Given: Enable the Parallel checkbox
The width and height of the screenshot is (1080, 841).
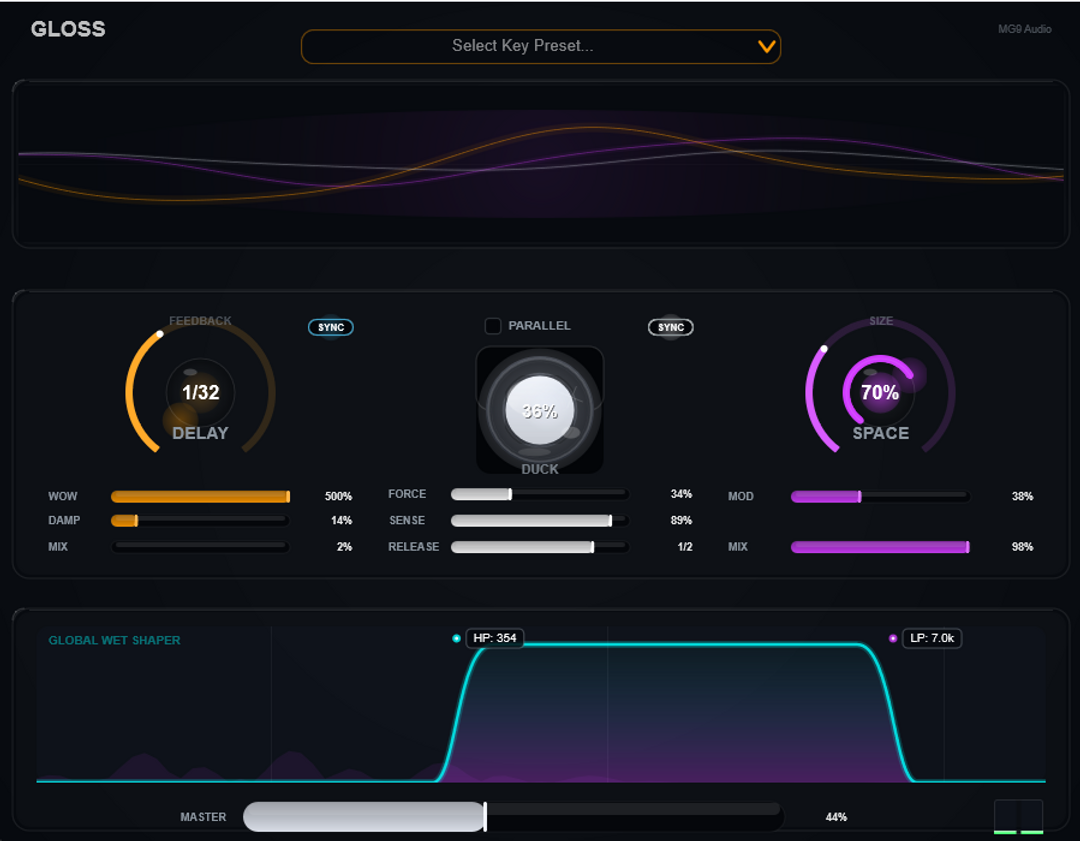Looking at the screenshot, I should [x=493, y=326].
